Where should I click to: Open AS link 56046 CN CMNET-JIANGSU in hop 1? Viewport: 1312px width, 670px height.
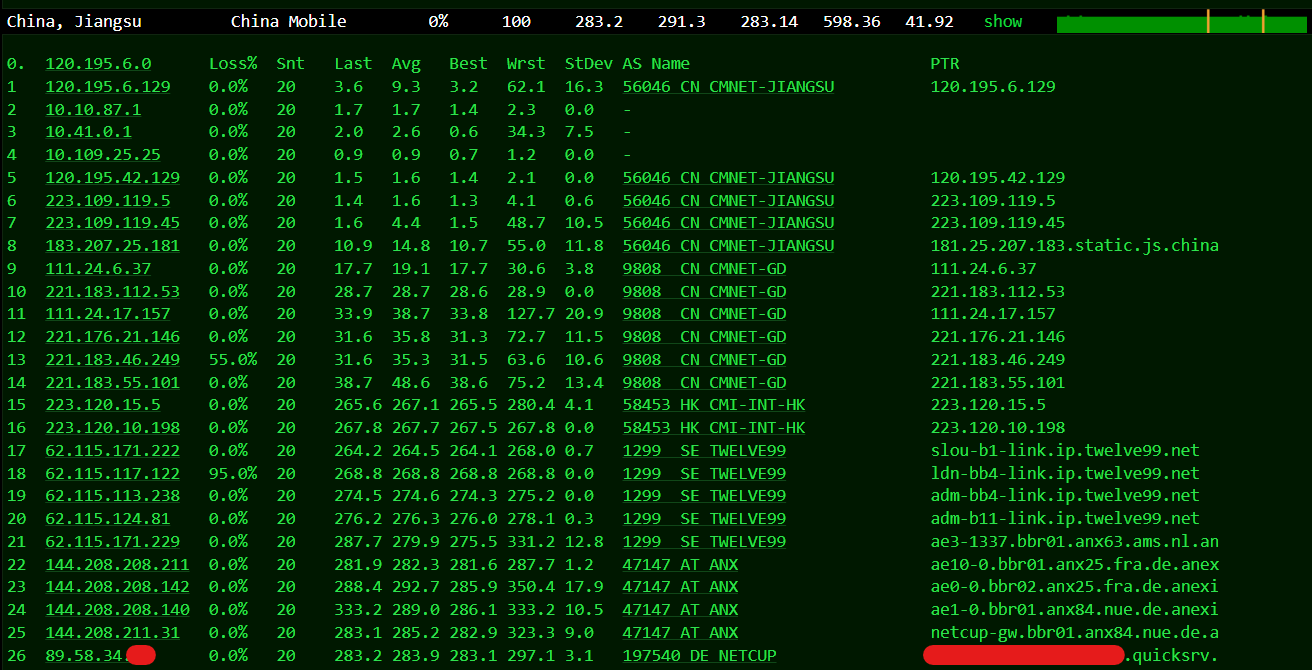coord(728,87)
